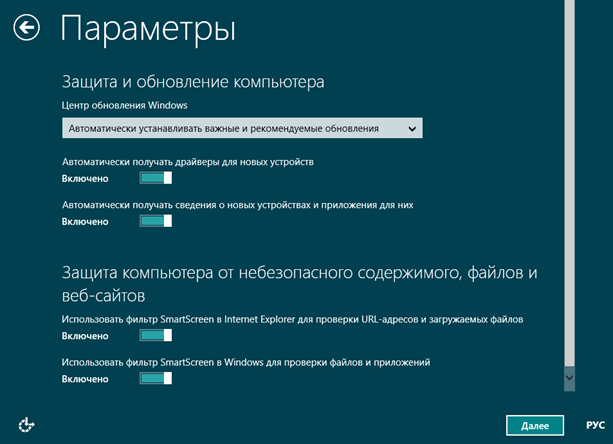Toggle automatic driver download for new devices
Viewport: 613px width, 444px height.
tap(156, 178)
